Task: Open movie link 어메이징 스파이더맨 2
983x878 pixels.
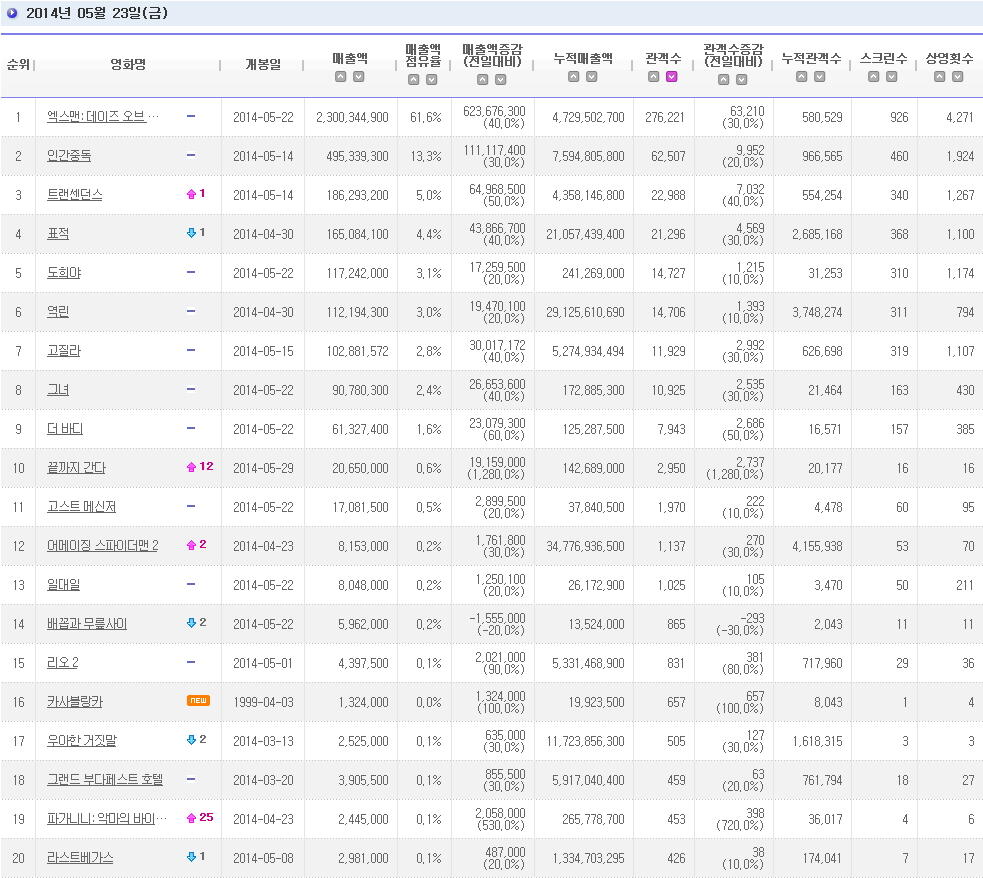Action: point(103,545)
